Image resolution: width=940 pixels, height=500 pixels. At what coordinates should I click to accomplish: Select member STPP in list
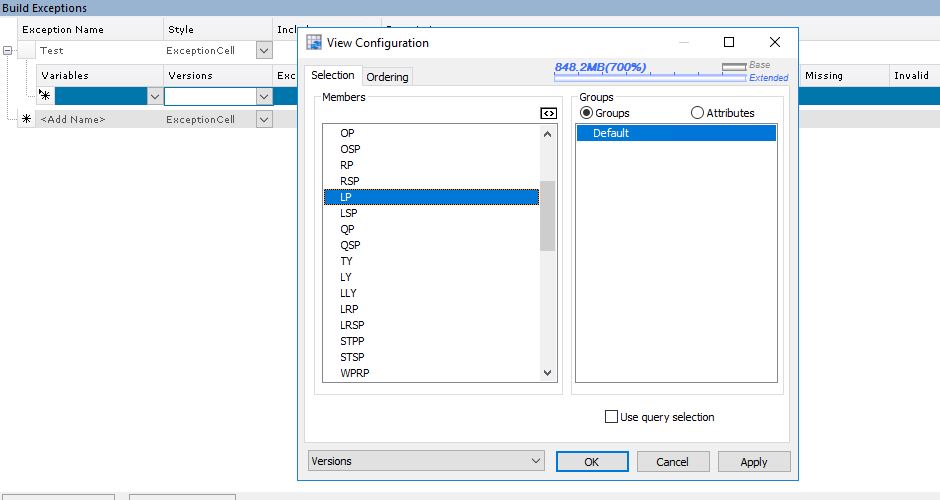[352, 341]
